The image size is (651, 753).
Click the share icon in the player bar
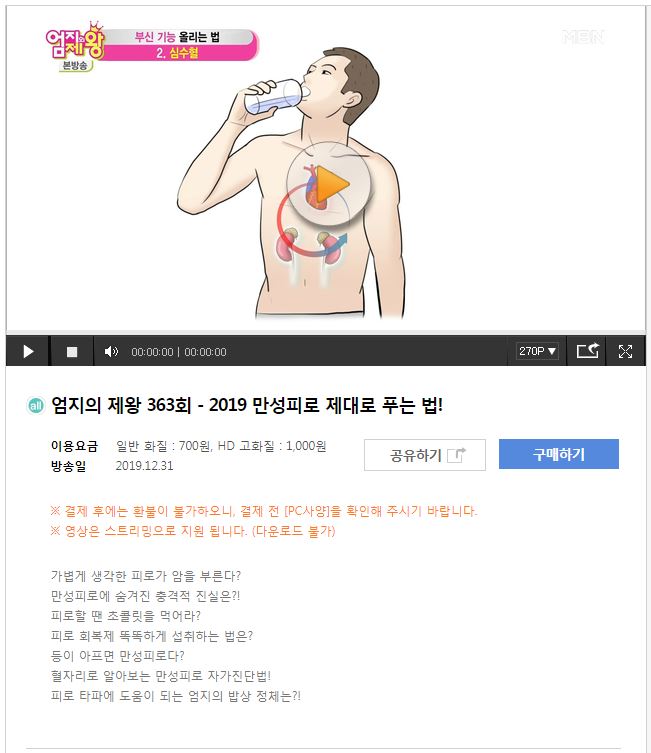pos(588,351)
